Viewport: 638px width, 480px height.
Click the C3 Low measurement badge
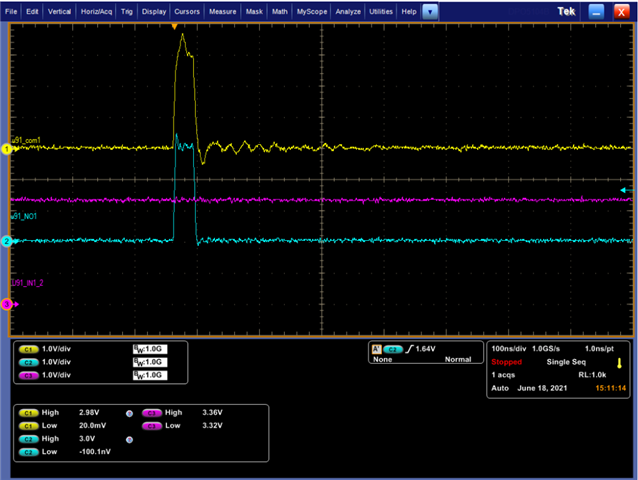coord(152,426)
